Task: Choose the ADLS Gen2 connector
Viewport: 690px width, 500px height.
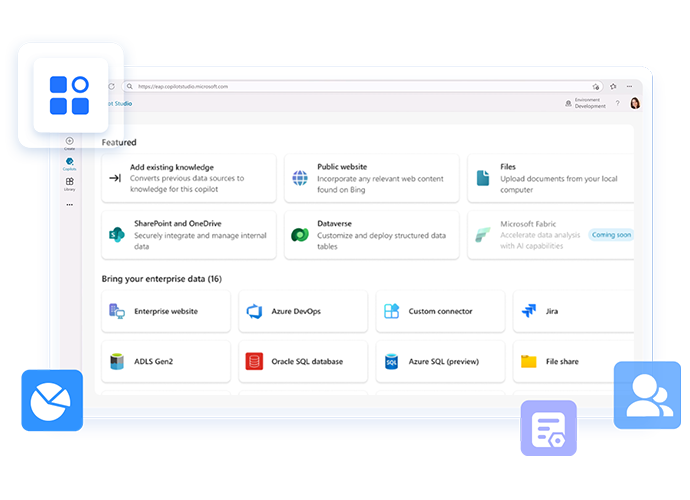Action: [166, 361]
